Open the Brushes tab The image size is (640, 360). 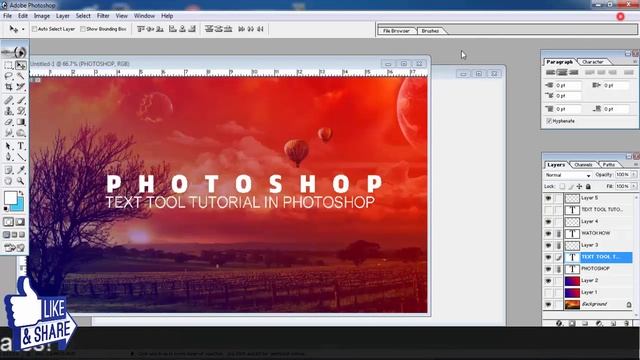click(x=430, y=31)
